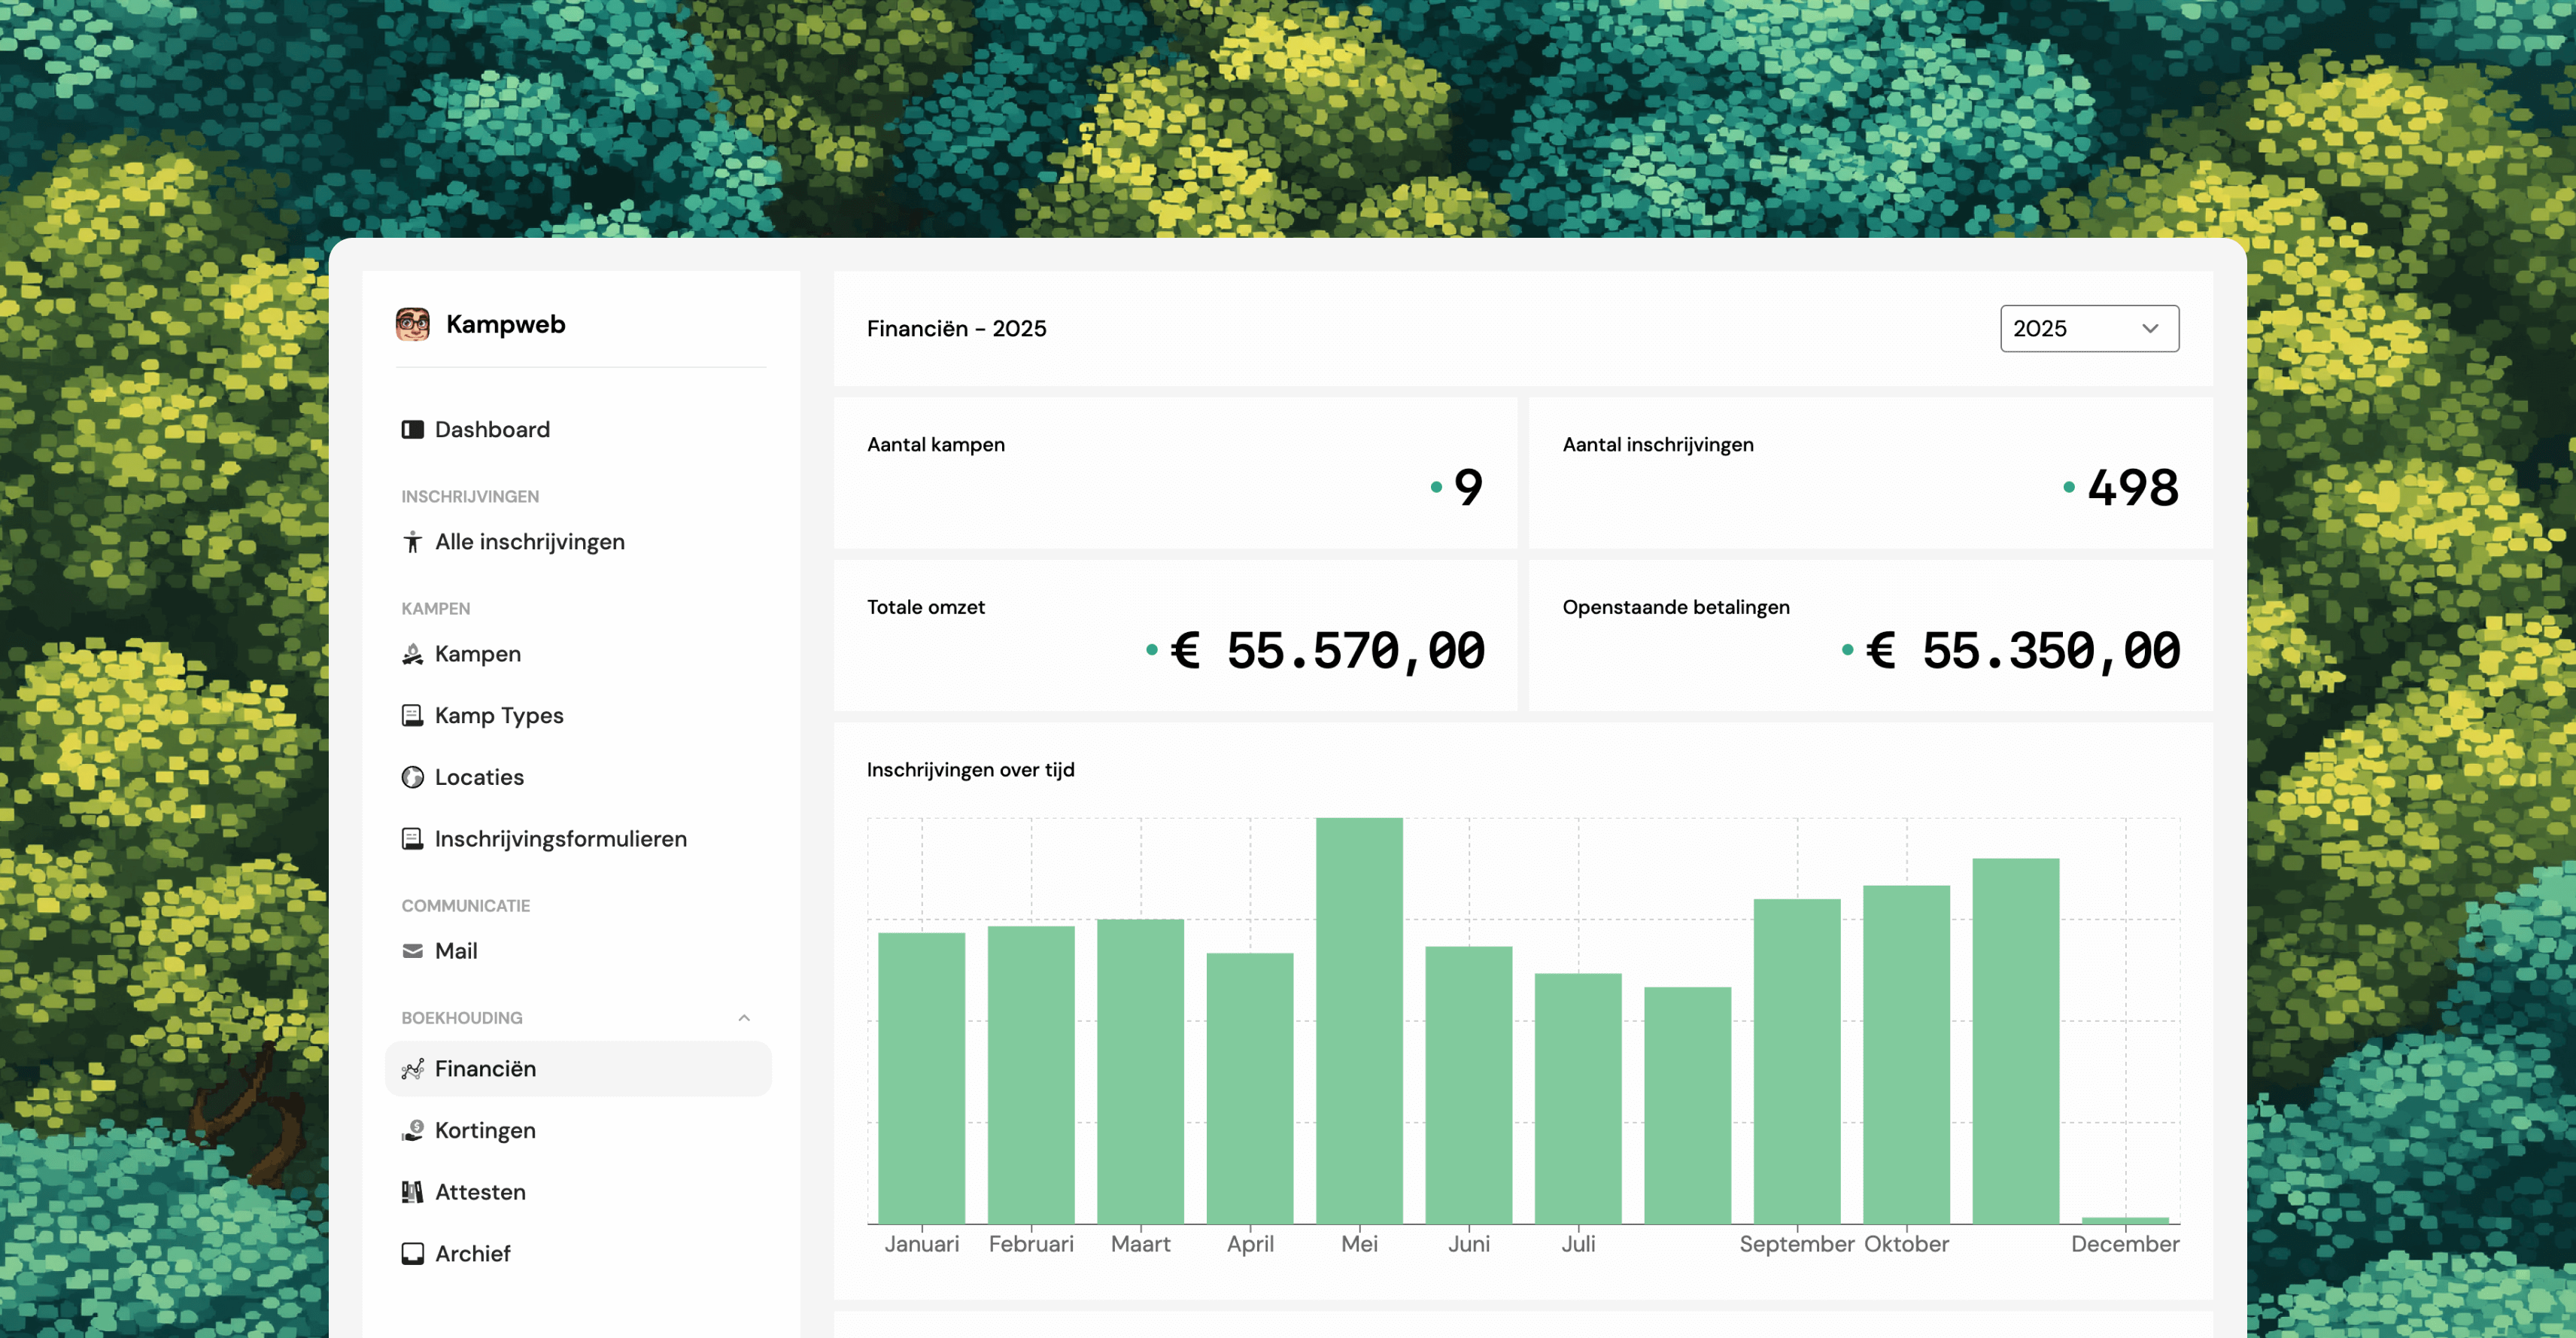Click the Locaties globe icon

[x=412, y=777]
